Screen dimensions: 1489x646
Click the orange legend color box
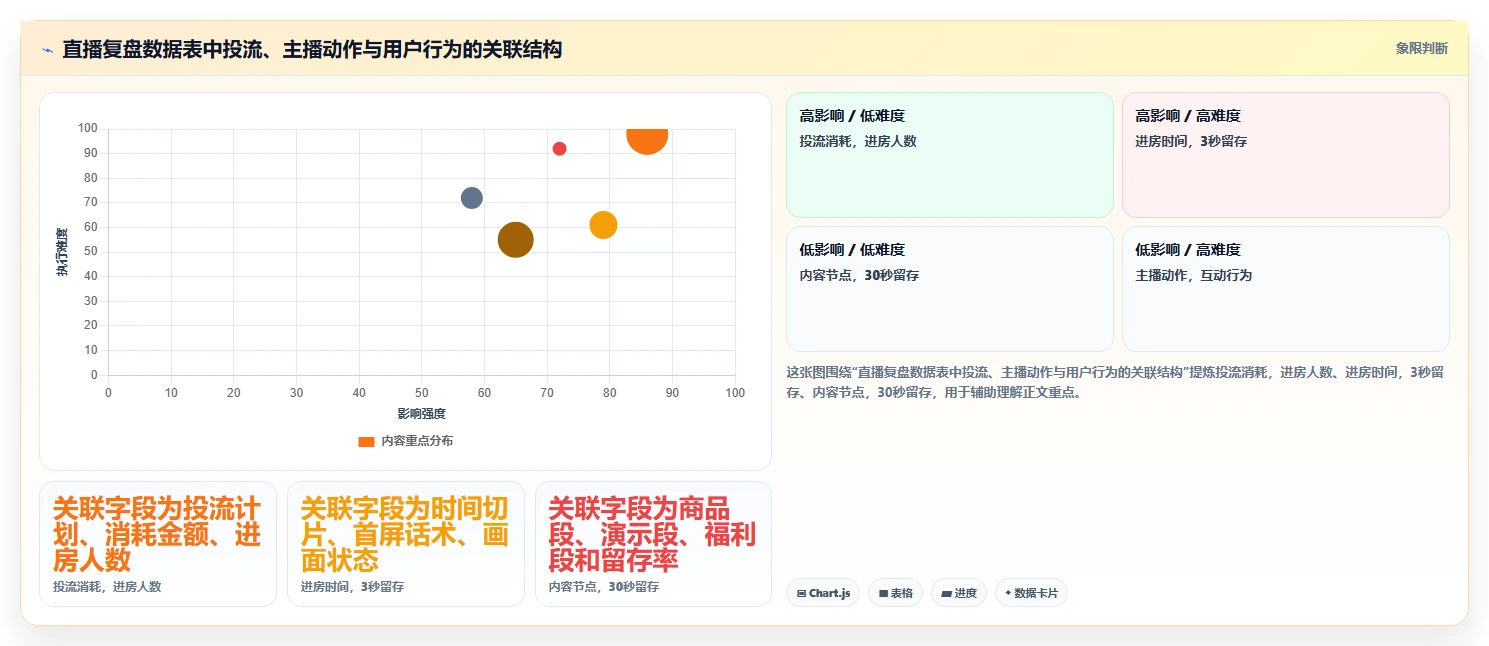pyautogui.click(x=366, y=441)
